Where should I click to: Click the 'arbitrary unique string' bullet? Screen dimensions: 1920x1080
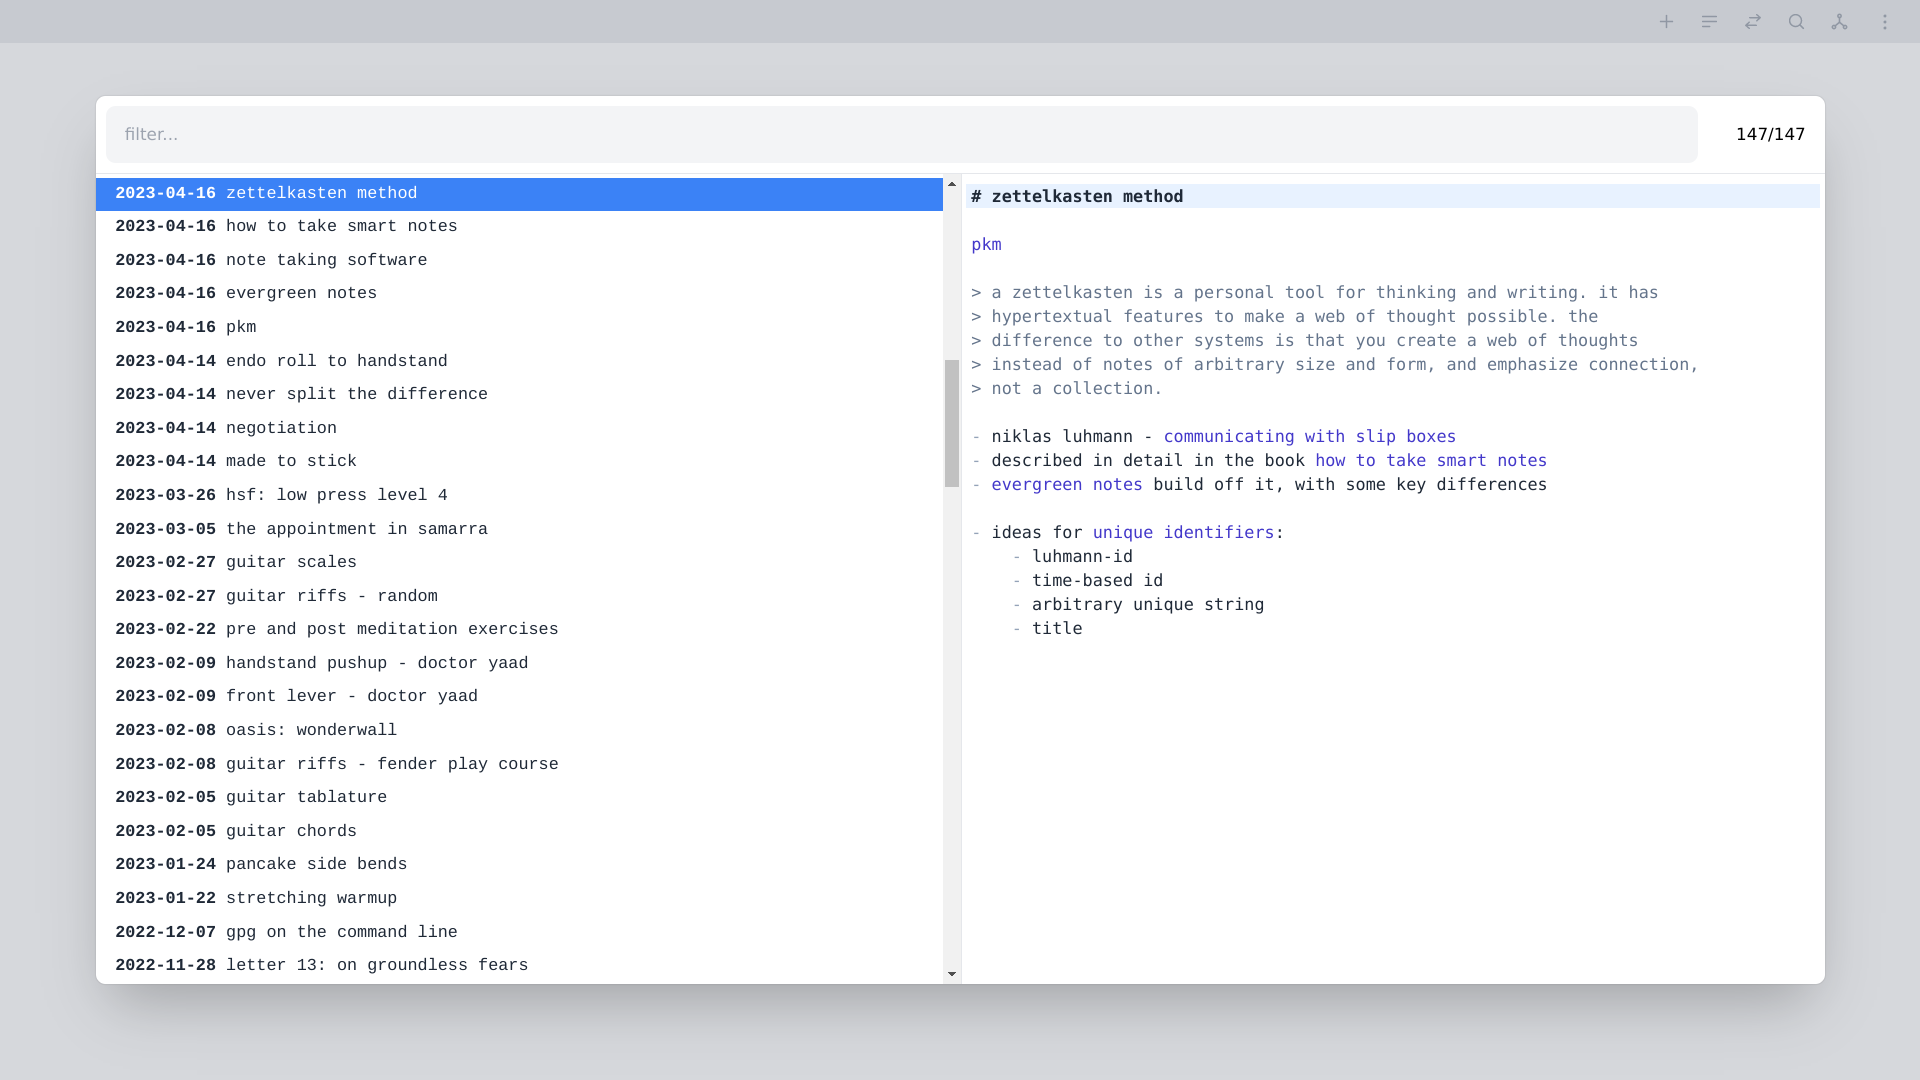[x=1148, y=604]
